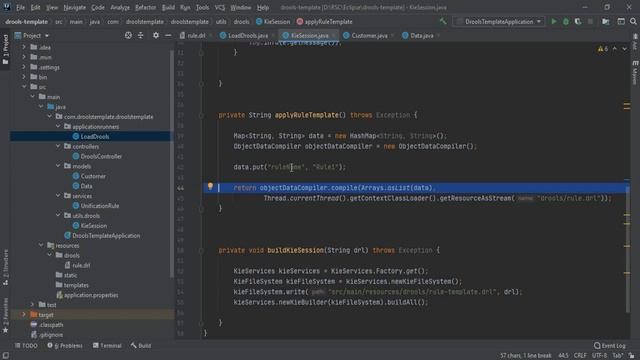
Task: Toggle fold marker at buildKieSession method
Action: click(x=201, y=251)
